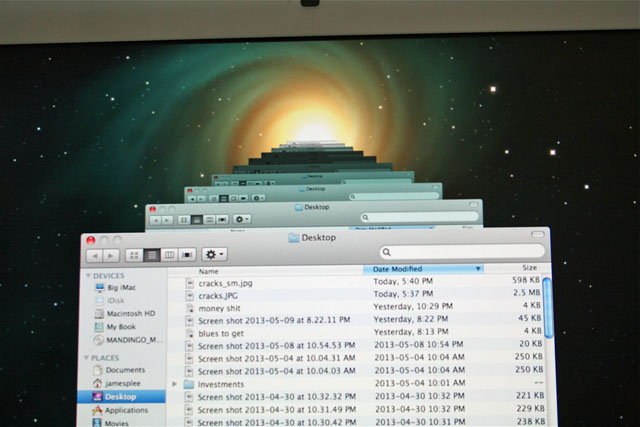
Task: Click the jamesplee home icon
Action: (97, 383)
